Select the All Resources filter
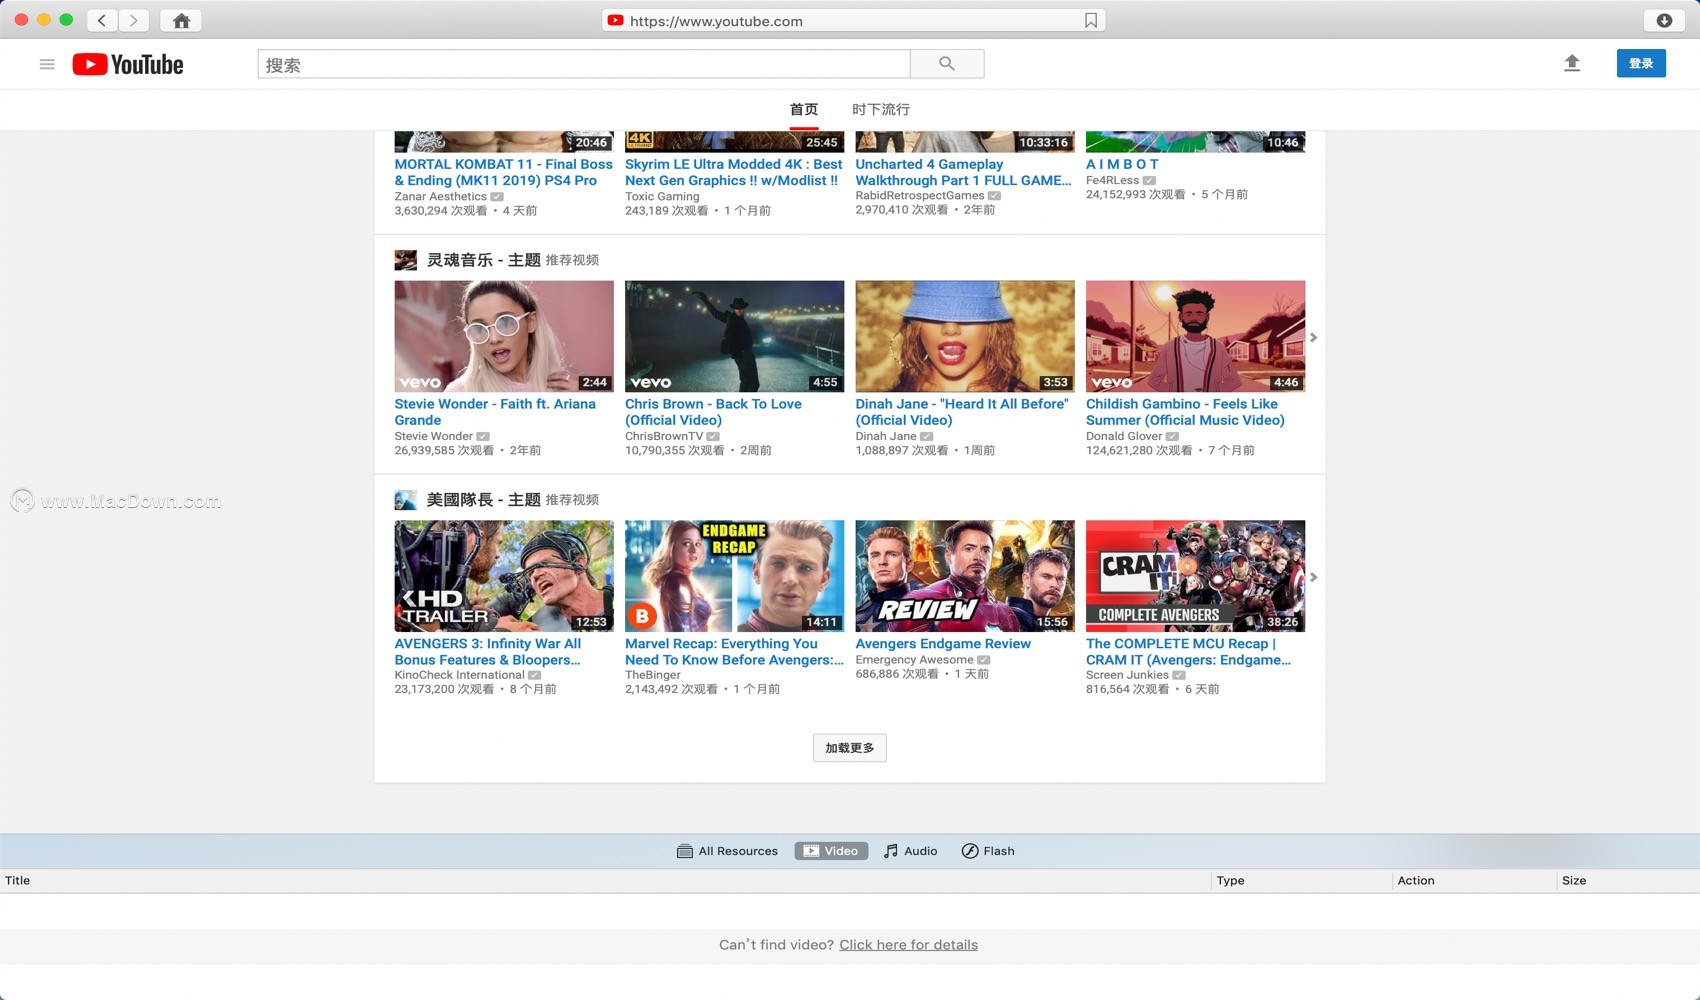This screenshot has width=1700, height=1000. 727,851
